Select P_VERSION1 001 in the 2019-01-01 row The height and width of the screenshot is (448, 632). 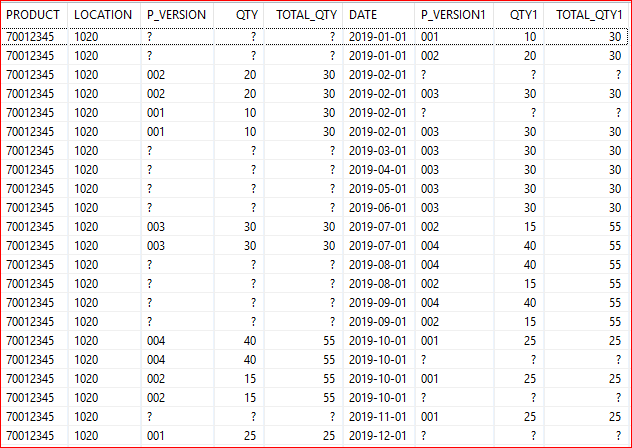click(430, 37)
